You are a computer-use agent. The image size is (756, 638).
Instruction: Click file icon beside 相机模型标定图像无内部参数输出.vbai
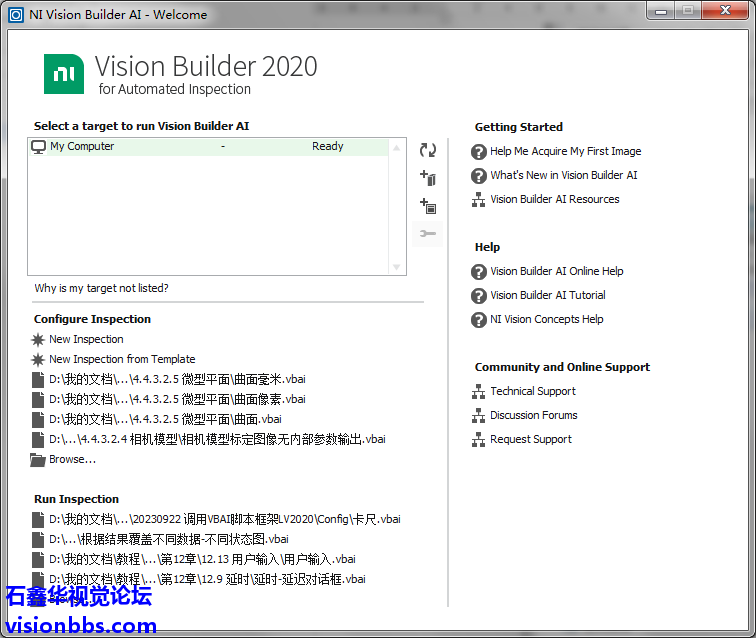point(38,440)
